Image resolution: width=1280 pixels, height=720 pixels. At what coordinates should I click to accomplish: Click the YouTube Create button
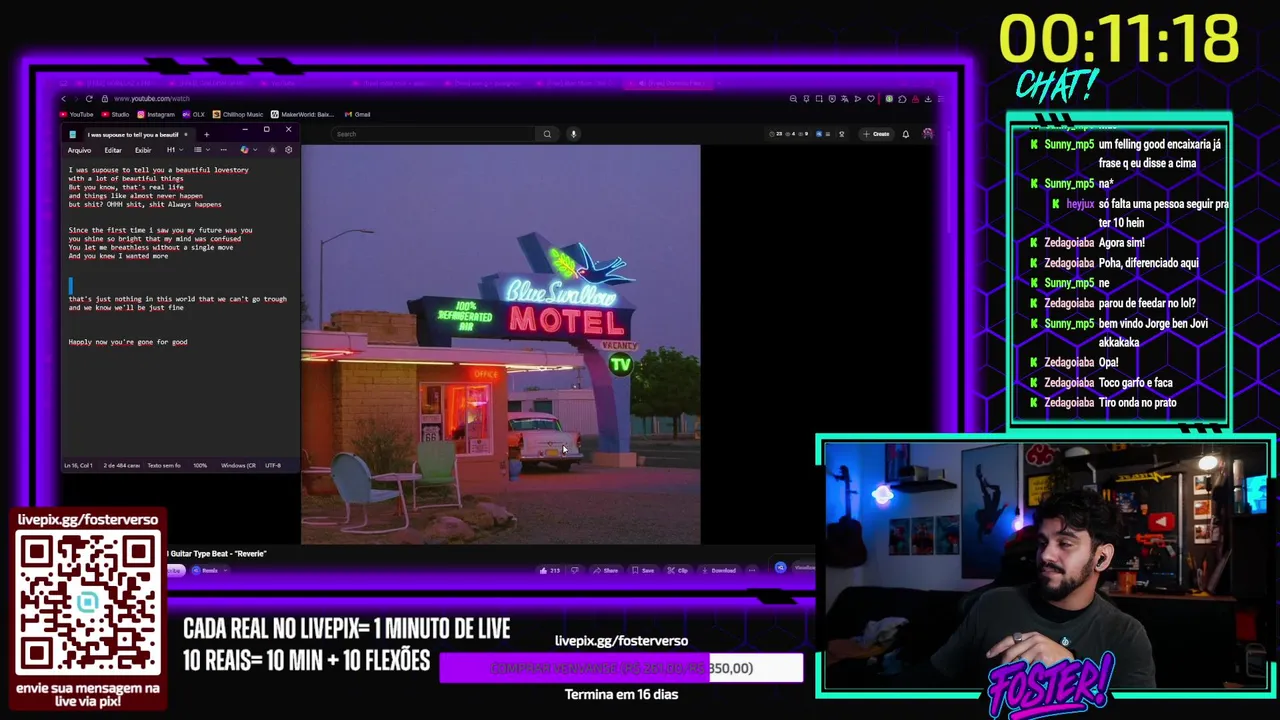pyautogui.click(x=879, y=134)
